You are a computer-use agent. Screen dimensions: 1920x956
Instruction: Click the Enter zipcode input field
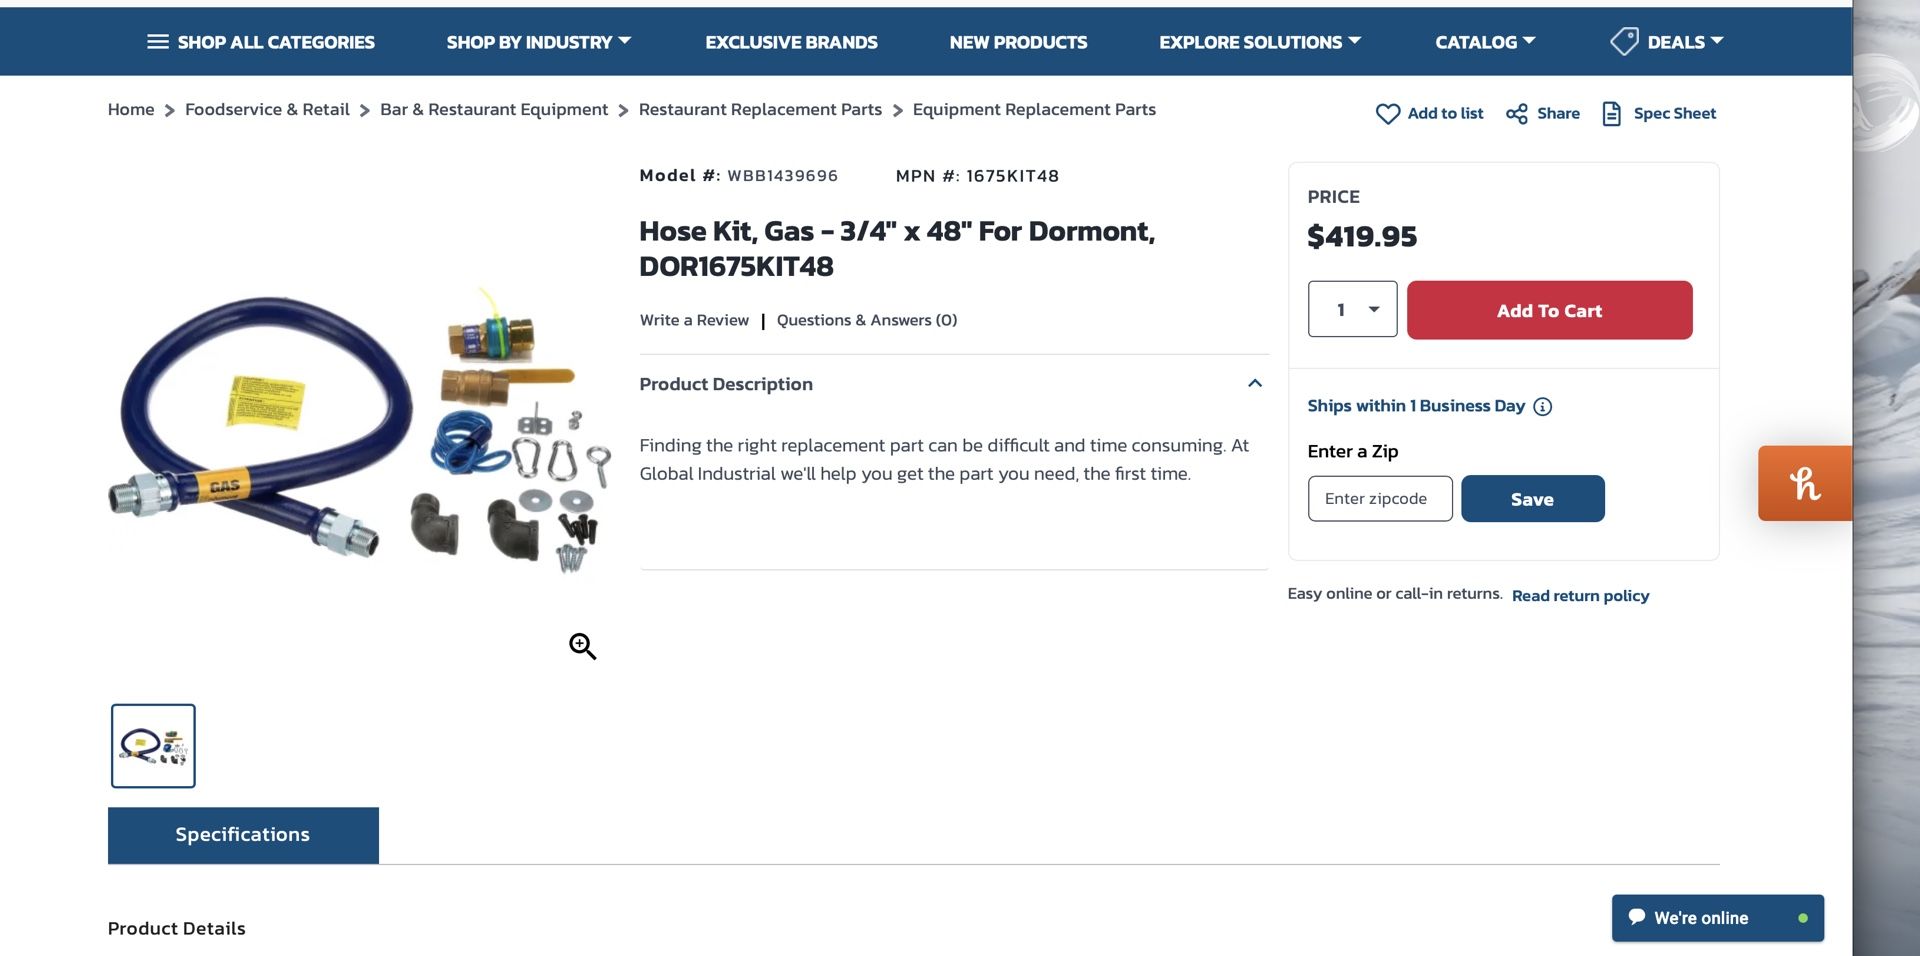(x=1379, y=498)
